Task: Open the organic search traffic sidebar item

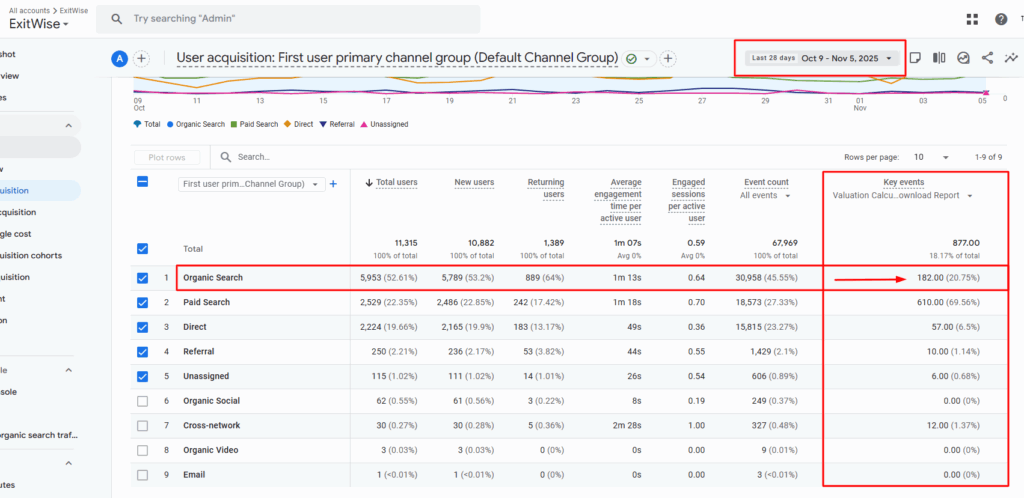Action: tap(39, 435)
